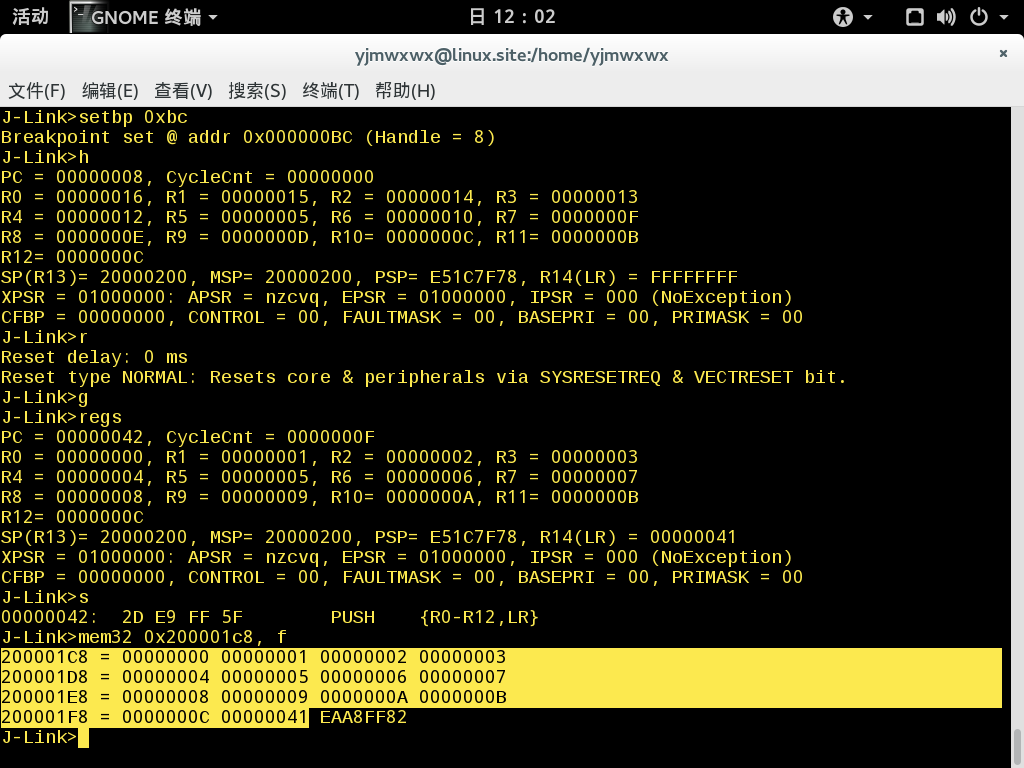Click the terminal cursor at the last J-Link prompt
This screenshot has width=1024, height=768.
pos(83,738)
